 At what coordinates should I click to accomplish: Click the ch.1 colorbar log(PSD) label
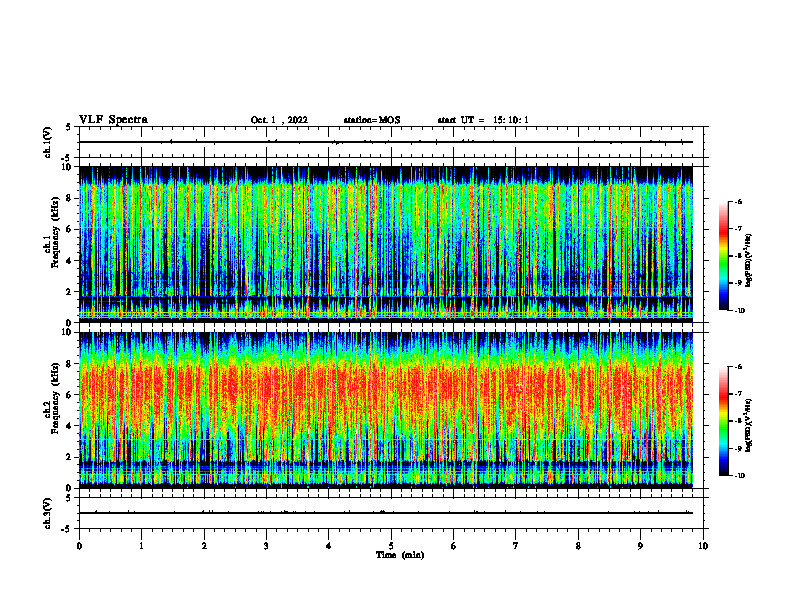pyautogui.click(x=749, y=260)
